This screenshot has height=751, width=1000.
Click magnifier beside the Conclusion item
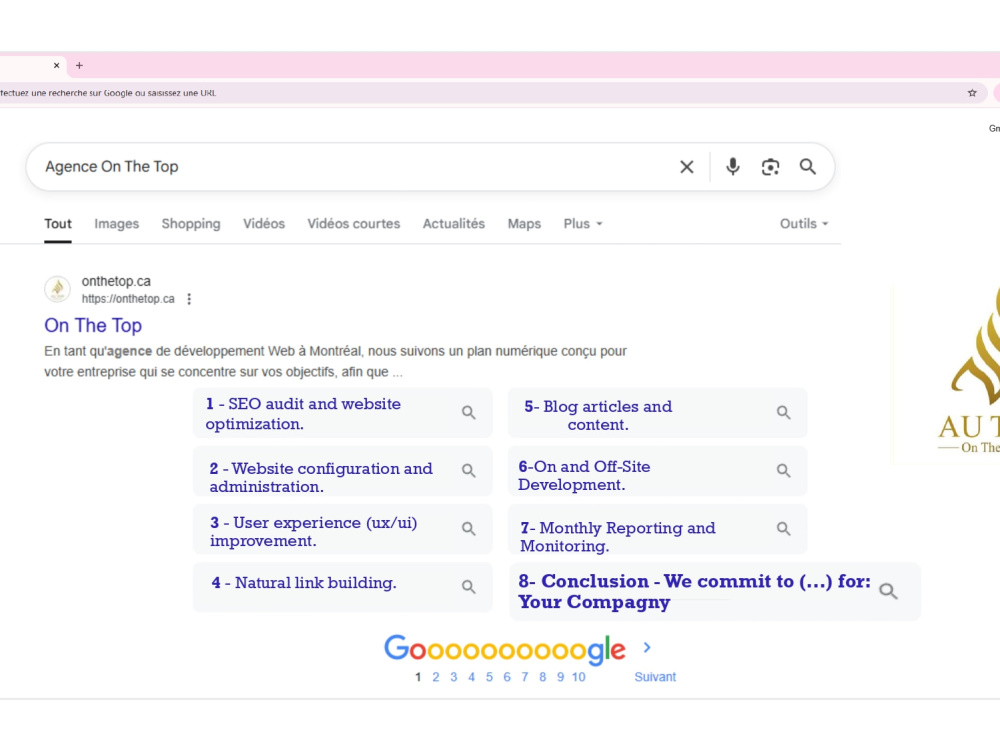[888, 591]
